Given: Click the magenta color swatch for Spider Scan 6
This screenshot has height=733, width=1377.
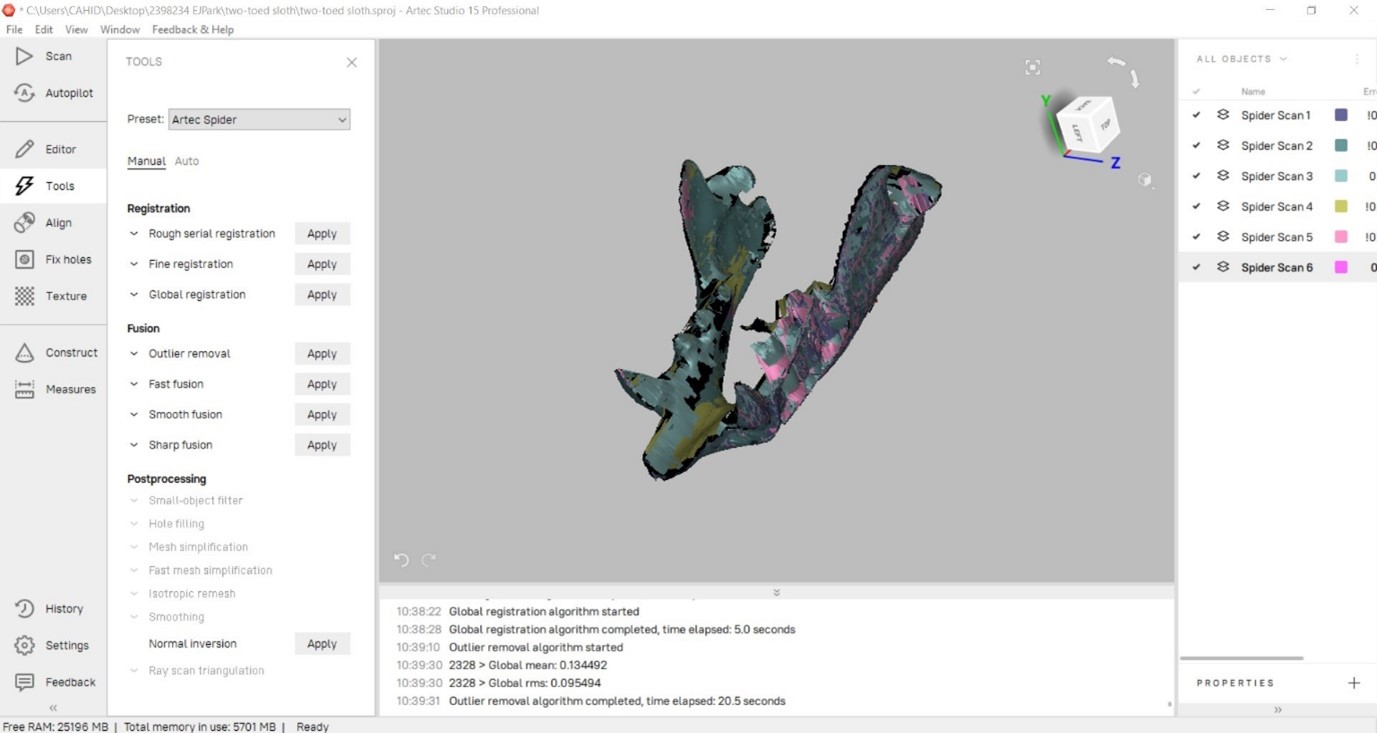Looking at the screenshot, I should [1341, 267].
